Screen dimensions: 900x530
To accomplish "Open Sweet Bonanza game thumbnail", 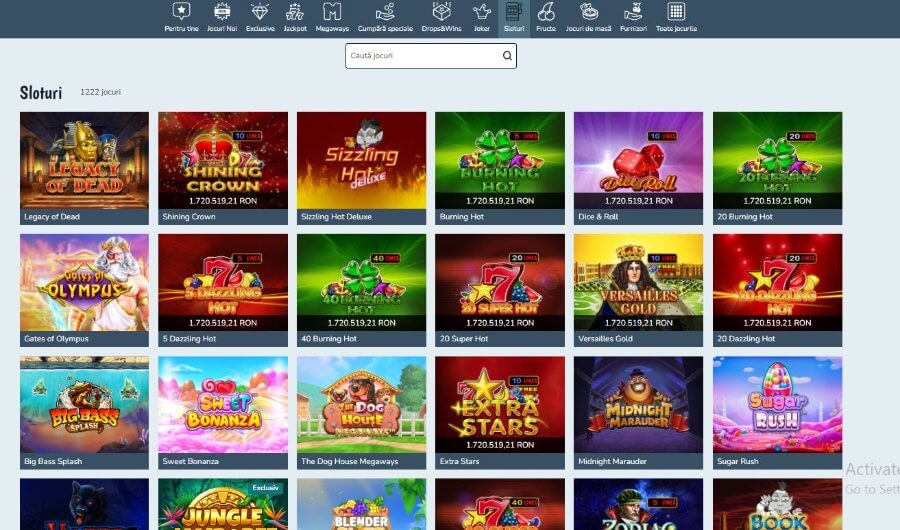I will [x=223, y=404].
